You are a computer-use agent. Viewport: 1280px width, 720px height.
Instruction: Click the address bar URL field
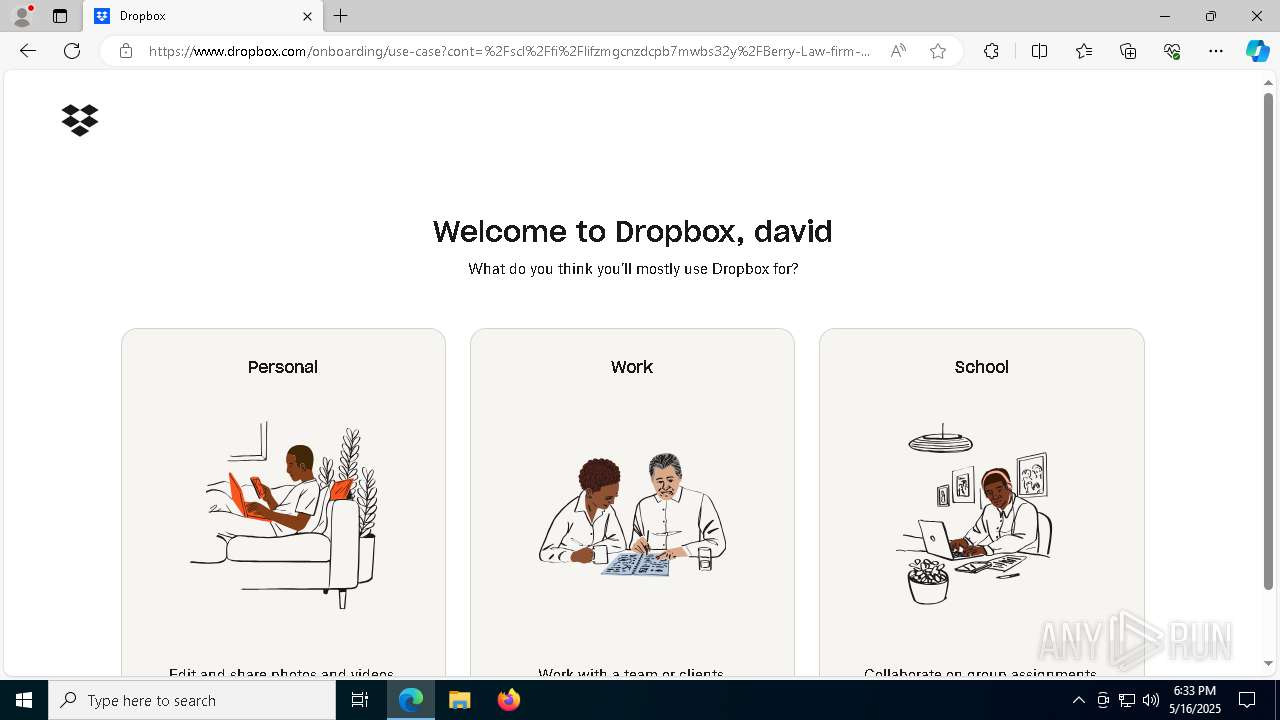point(510,51)
